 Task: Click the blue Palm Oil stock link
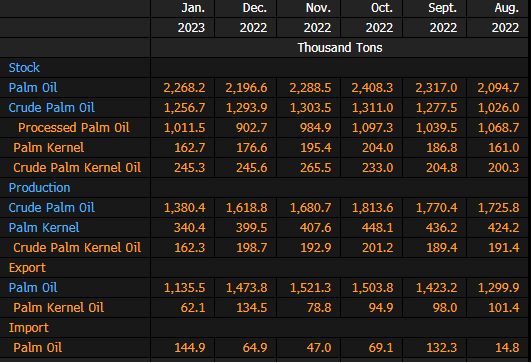click(x=33, y=88)
